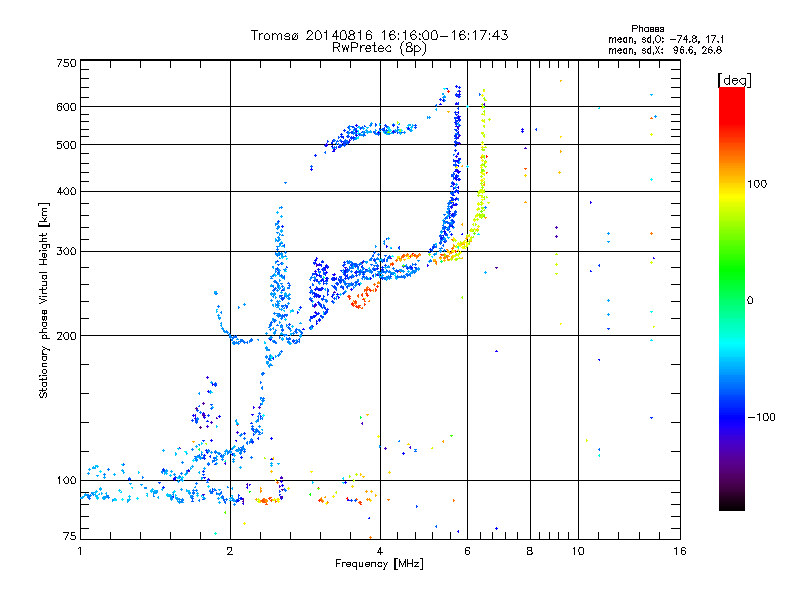Click the "Frequency [MHz]" axis label
Viewport: 800px width, 600px height.
[379, 564]
